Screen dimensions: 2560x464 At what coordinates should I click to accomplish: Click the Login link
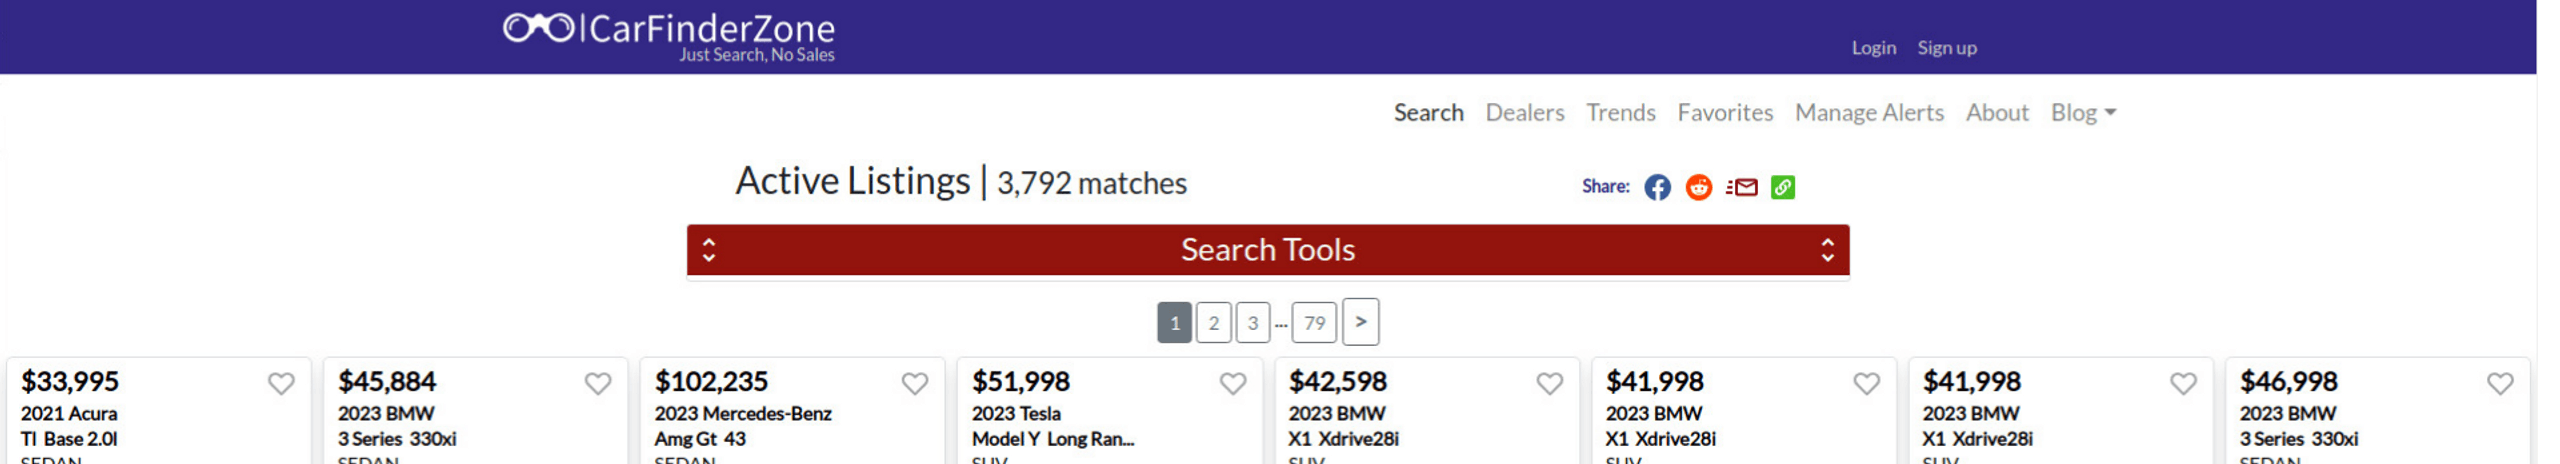click(x=1873, y=48)
